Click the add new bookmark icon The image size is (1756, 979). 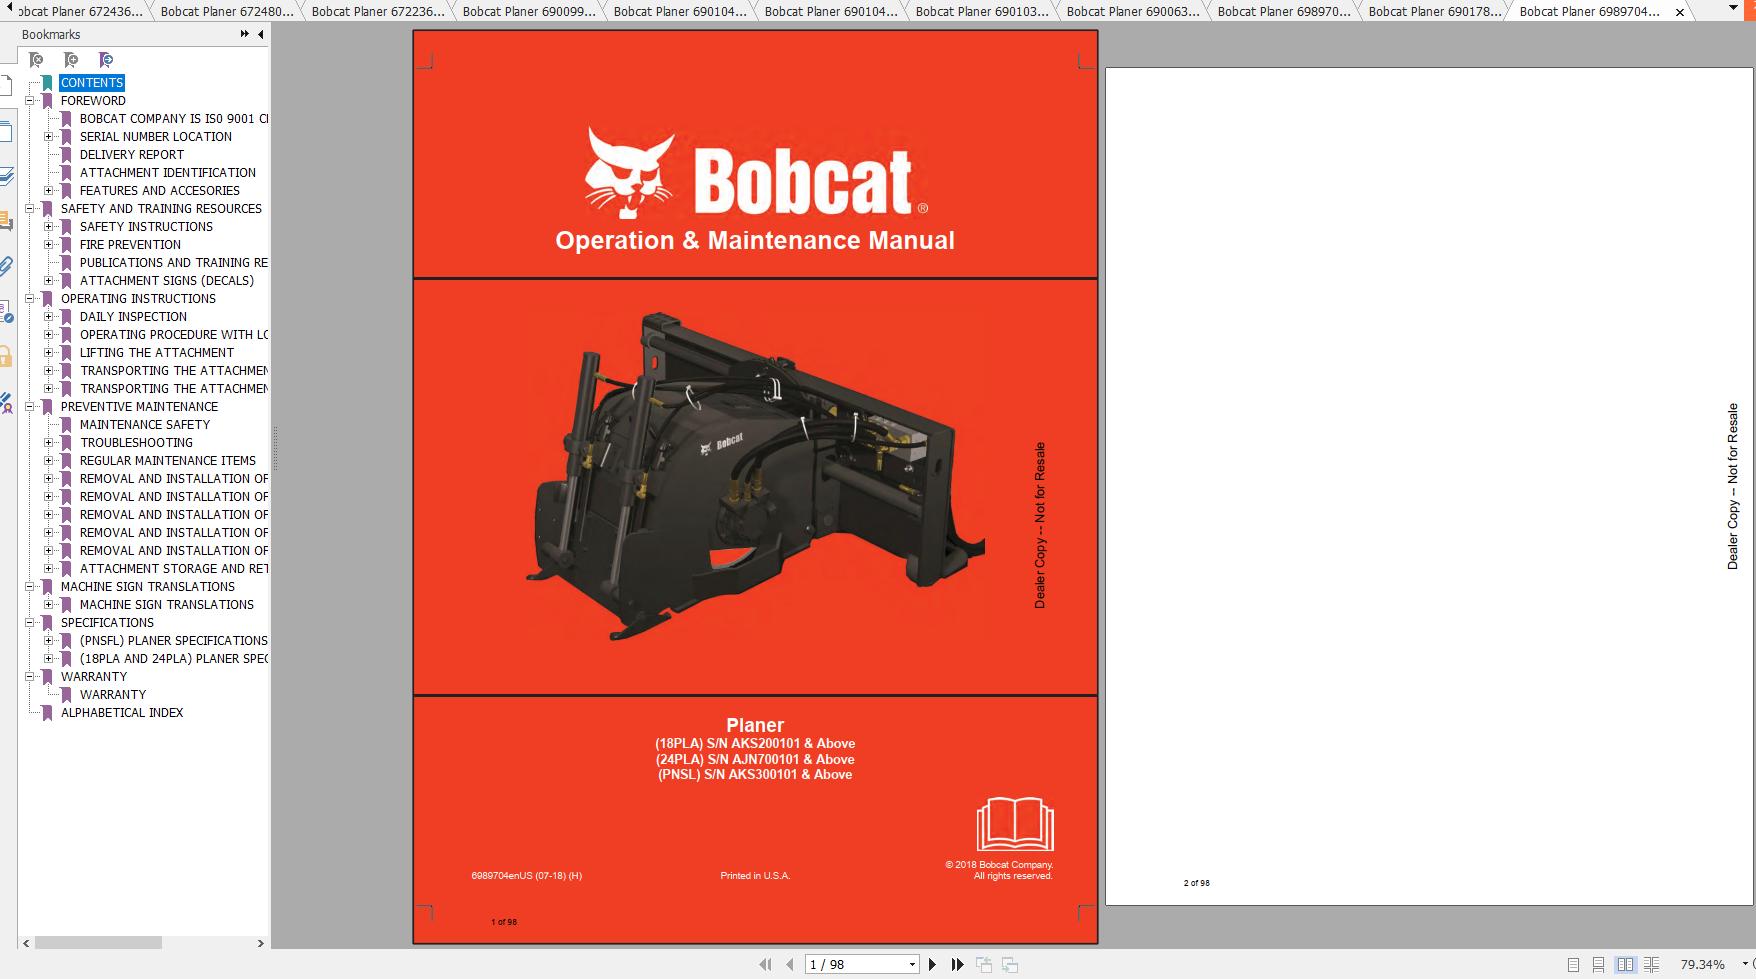[71, 59]
